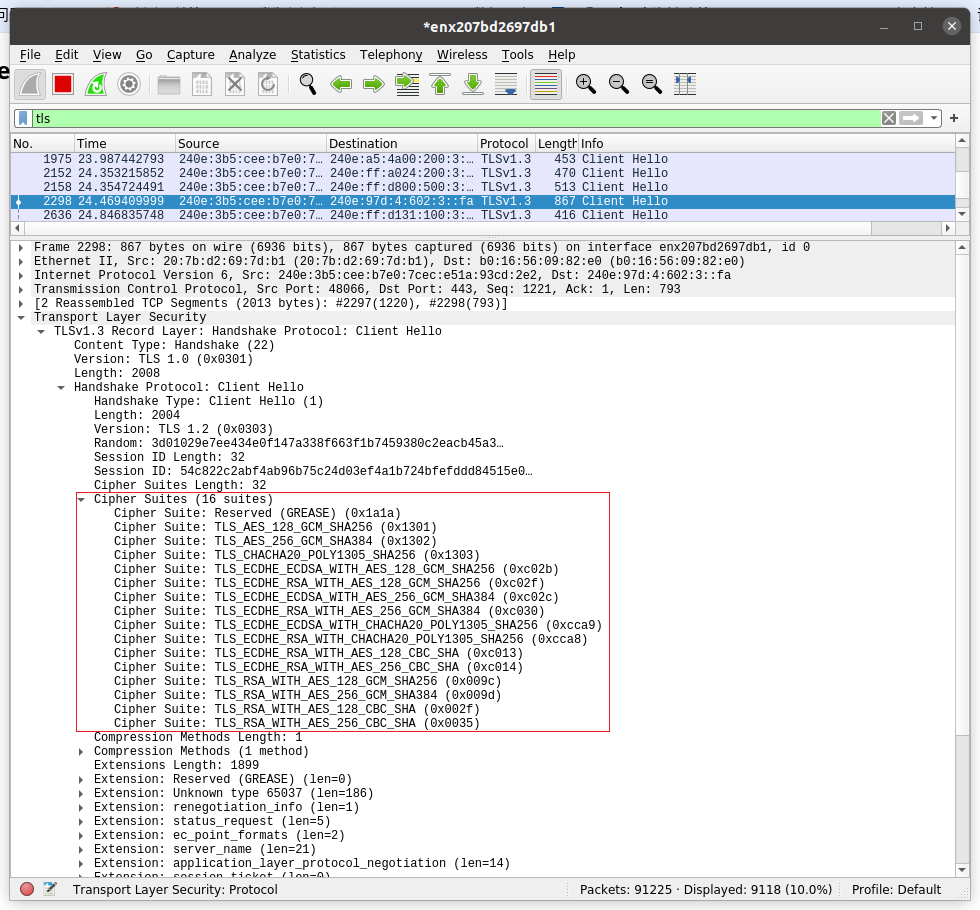The width and height of the screenshot is (980, 910).
Task: Click the Find a packet magnifier
Action: [x=308, y=85]
